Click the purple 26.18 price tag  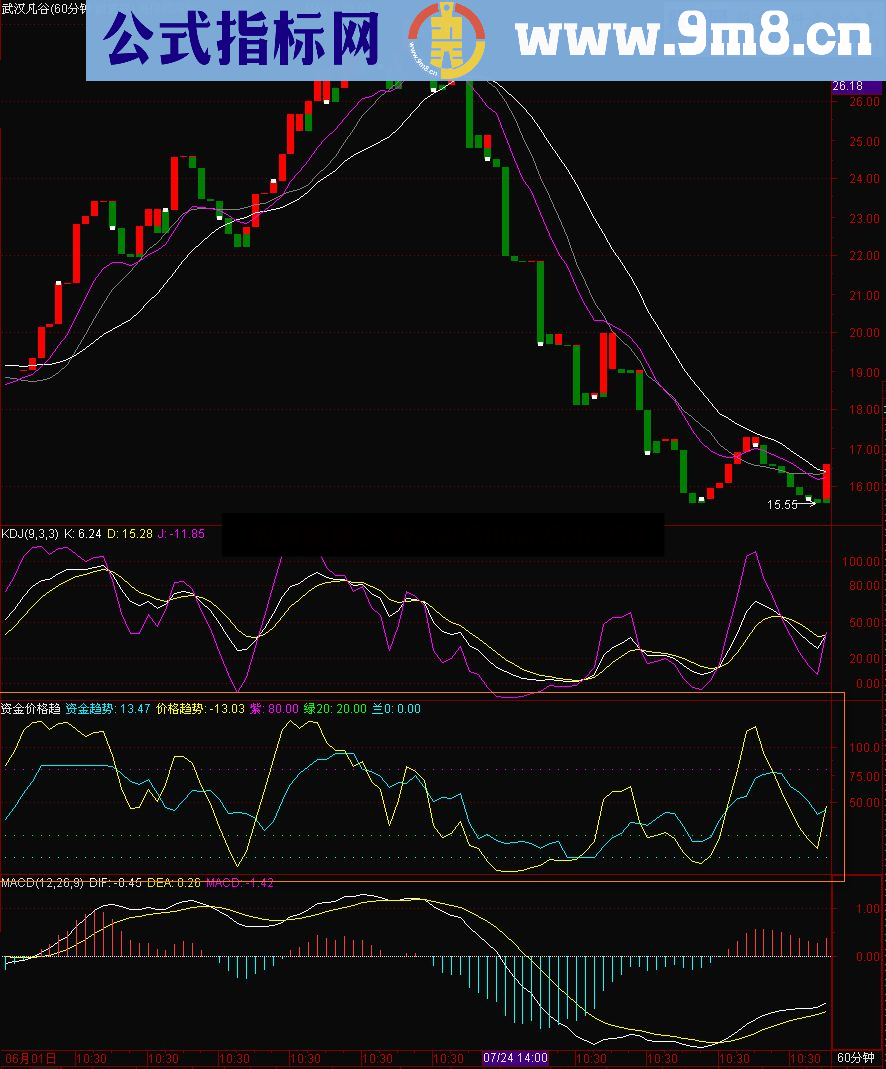point(848,87)
